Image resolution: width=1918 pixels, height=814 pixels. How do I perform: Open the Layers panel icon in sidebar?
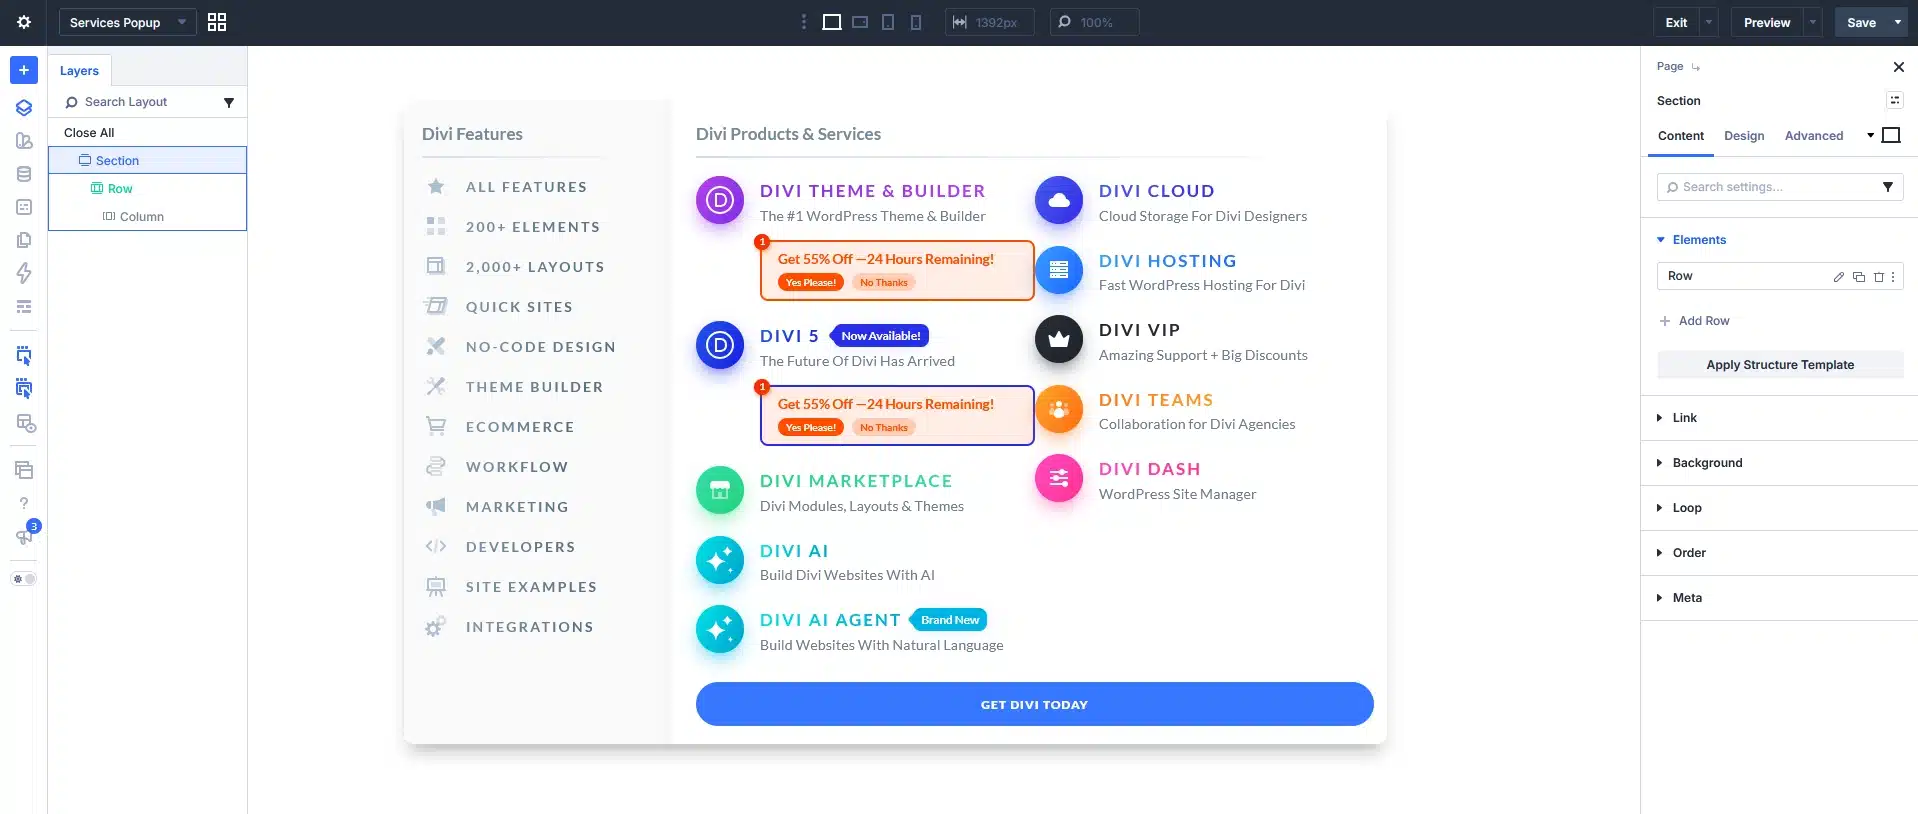pyautogui.click(x=24, y=108)
